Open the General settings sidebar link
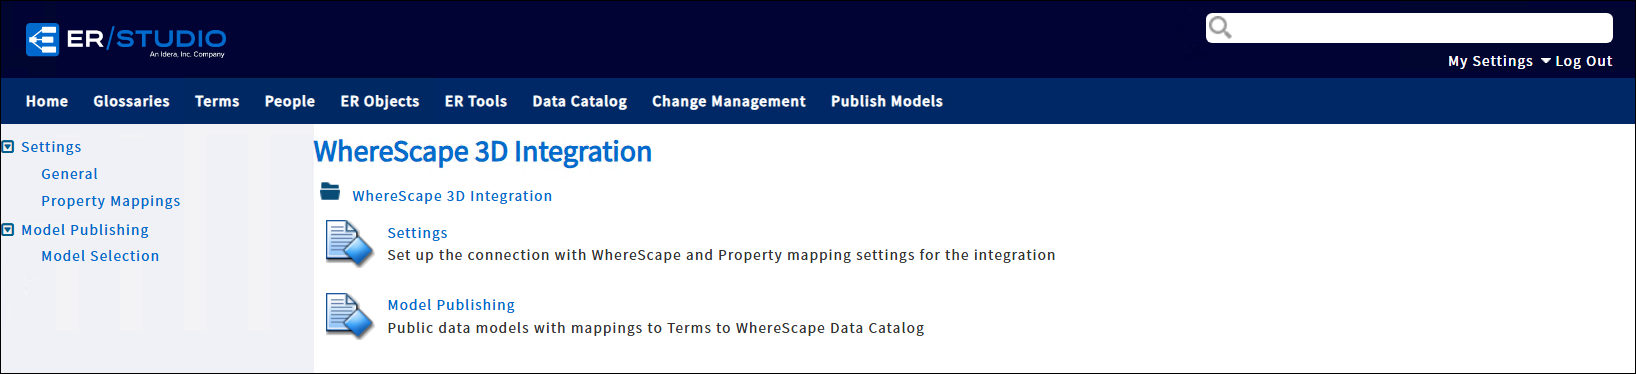This screenshot has width=1636, height=374. pos(70,174)
